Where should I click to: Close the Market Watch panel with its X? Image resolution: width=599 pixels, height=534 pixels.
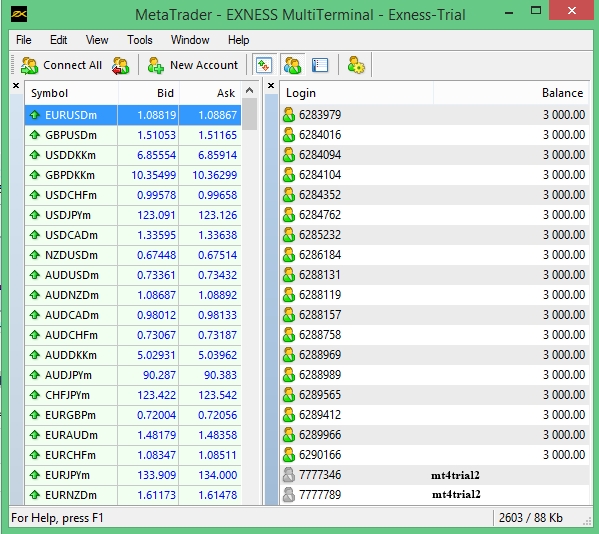point(16,86)
